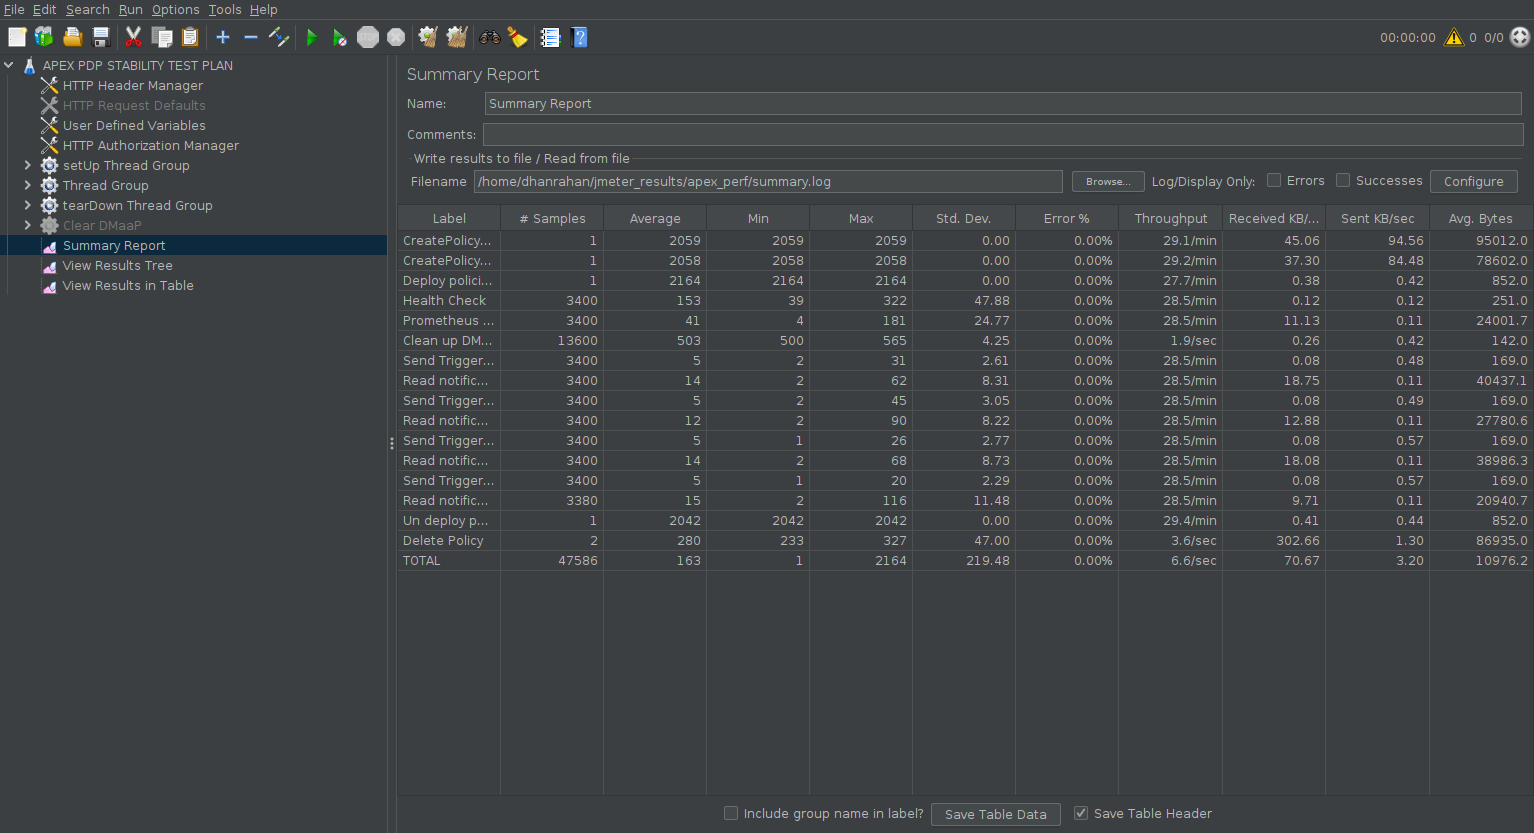The image size is (1534, 833).
Task: Create a new test plan
Action: (17, 37)
